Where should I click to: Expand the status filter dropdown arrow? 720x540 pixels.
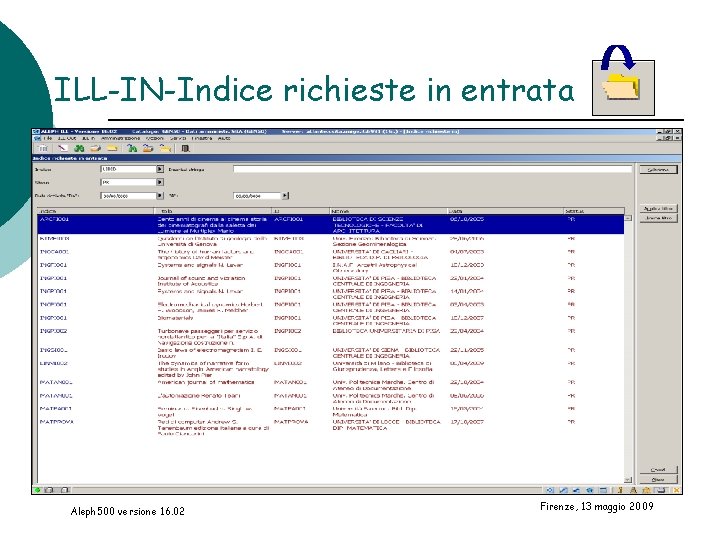pos(160,182)
